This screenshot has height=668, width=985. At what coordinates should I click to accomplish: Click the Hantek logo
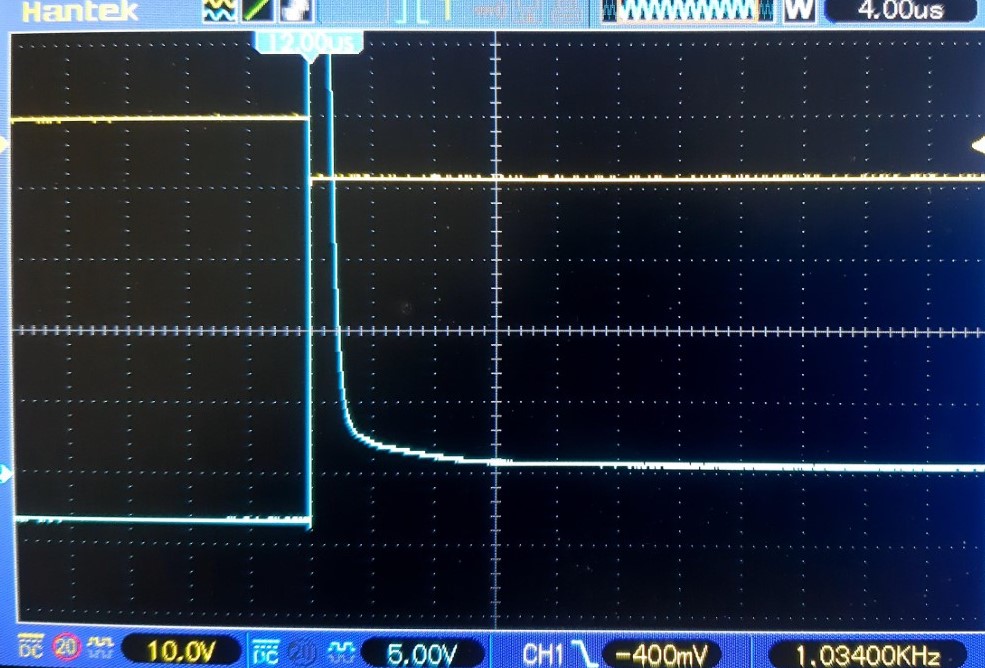click(x=80, y=11)
